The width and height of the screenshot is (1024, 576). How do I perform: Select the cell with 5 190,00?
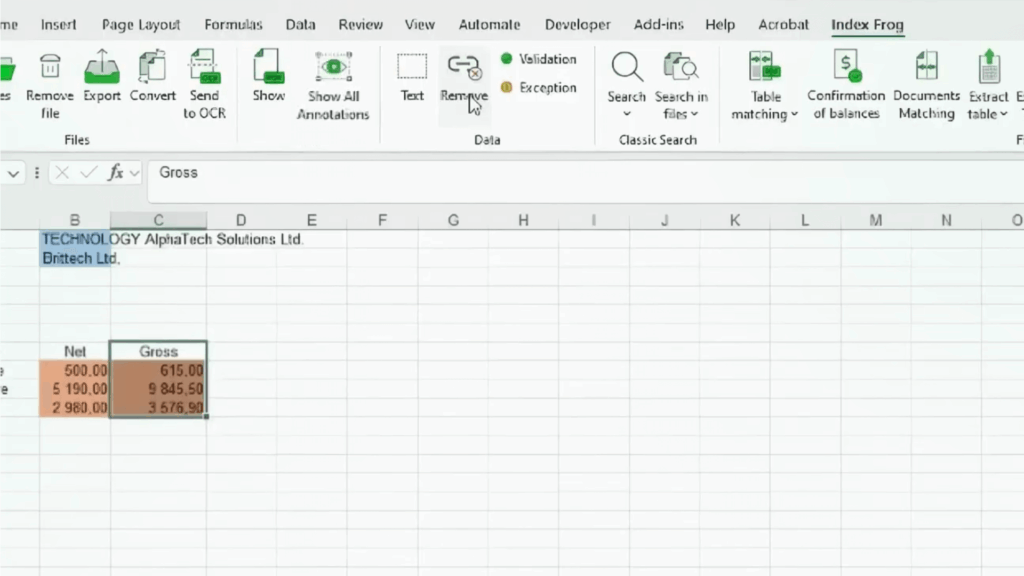[x=74, y=389]
